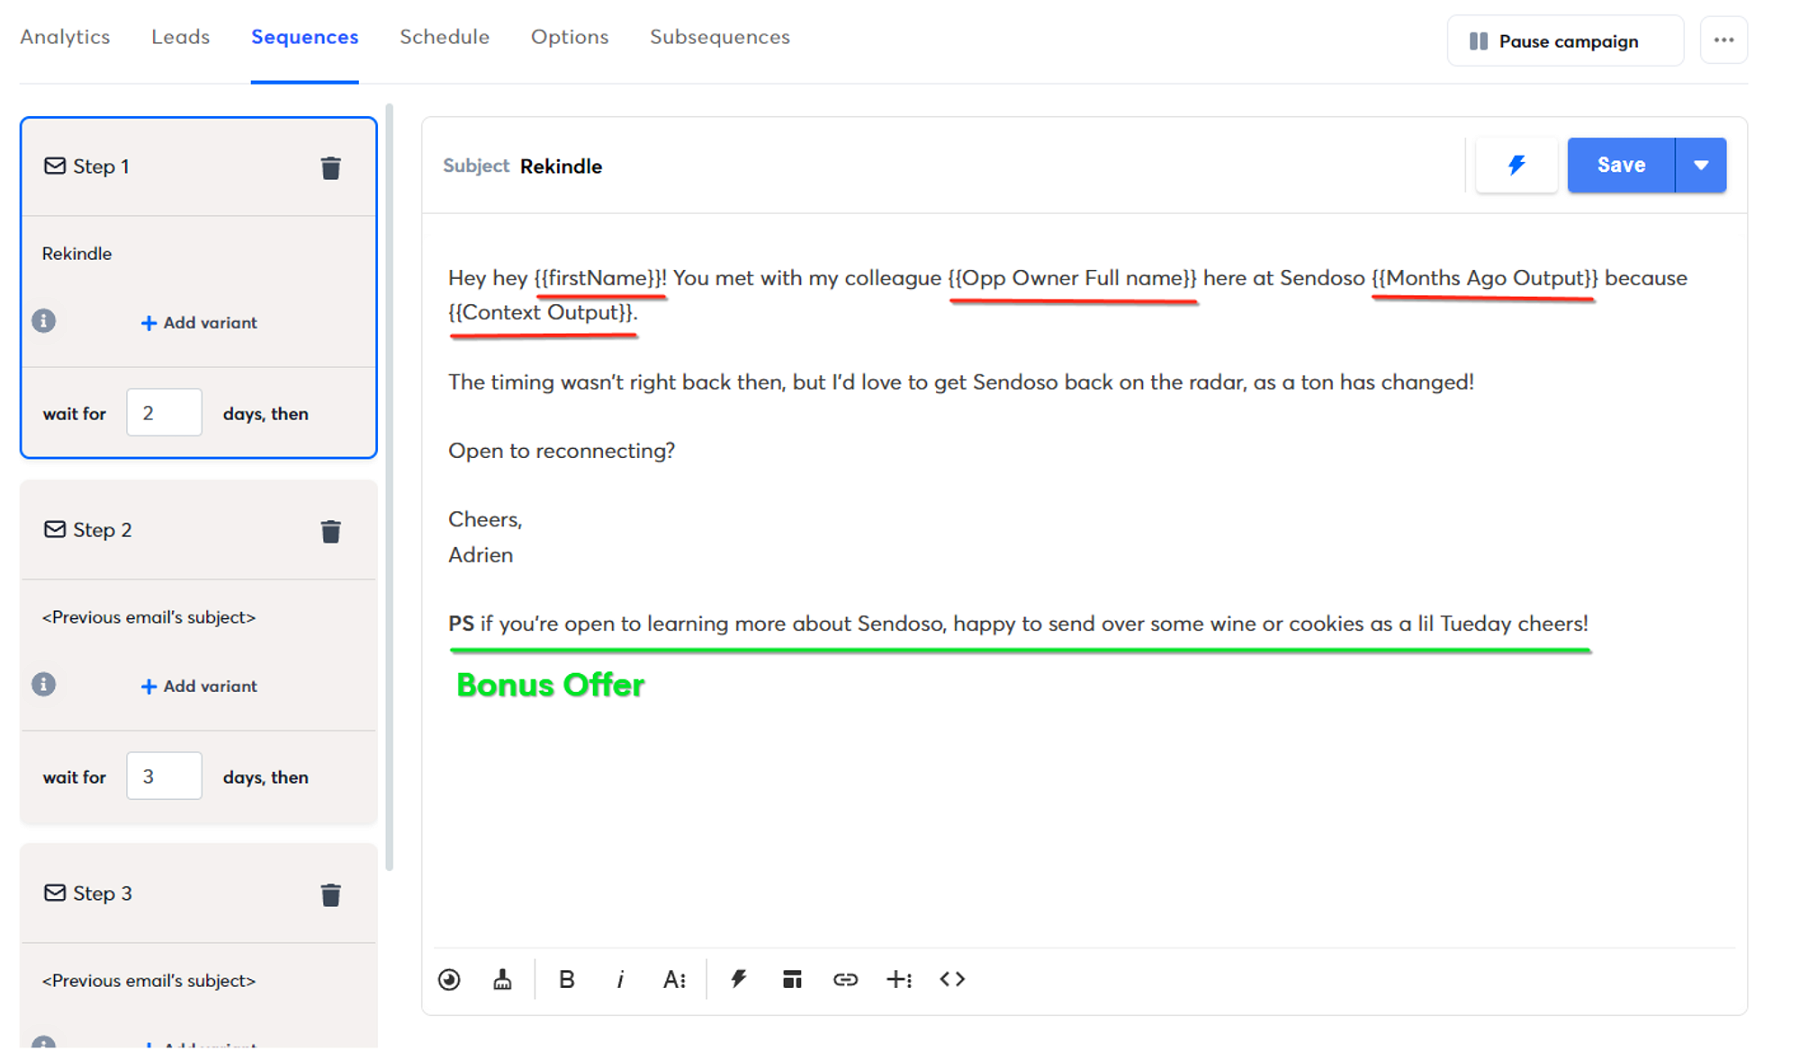The height and width of the screenshot is (1051, 1800).
Task: Open the more options ellipsis menu
Action: pos(1723,41)
